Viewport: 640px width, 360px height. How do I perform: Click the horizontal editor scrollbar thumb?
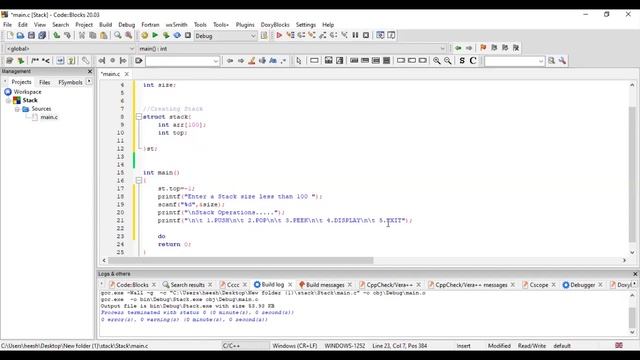click(x=241, y=260)
